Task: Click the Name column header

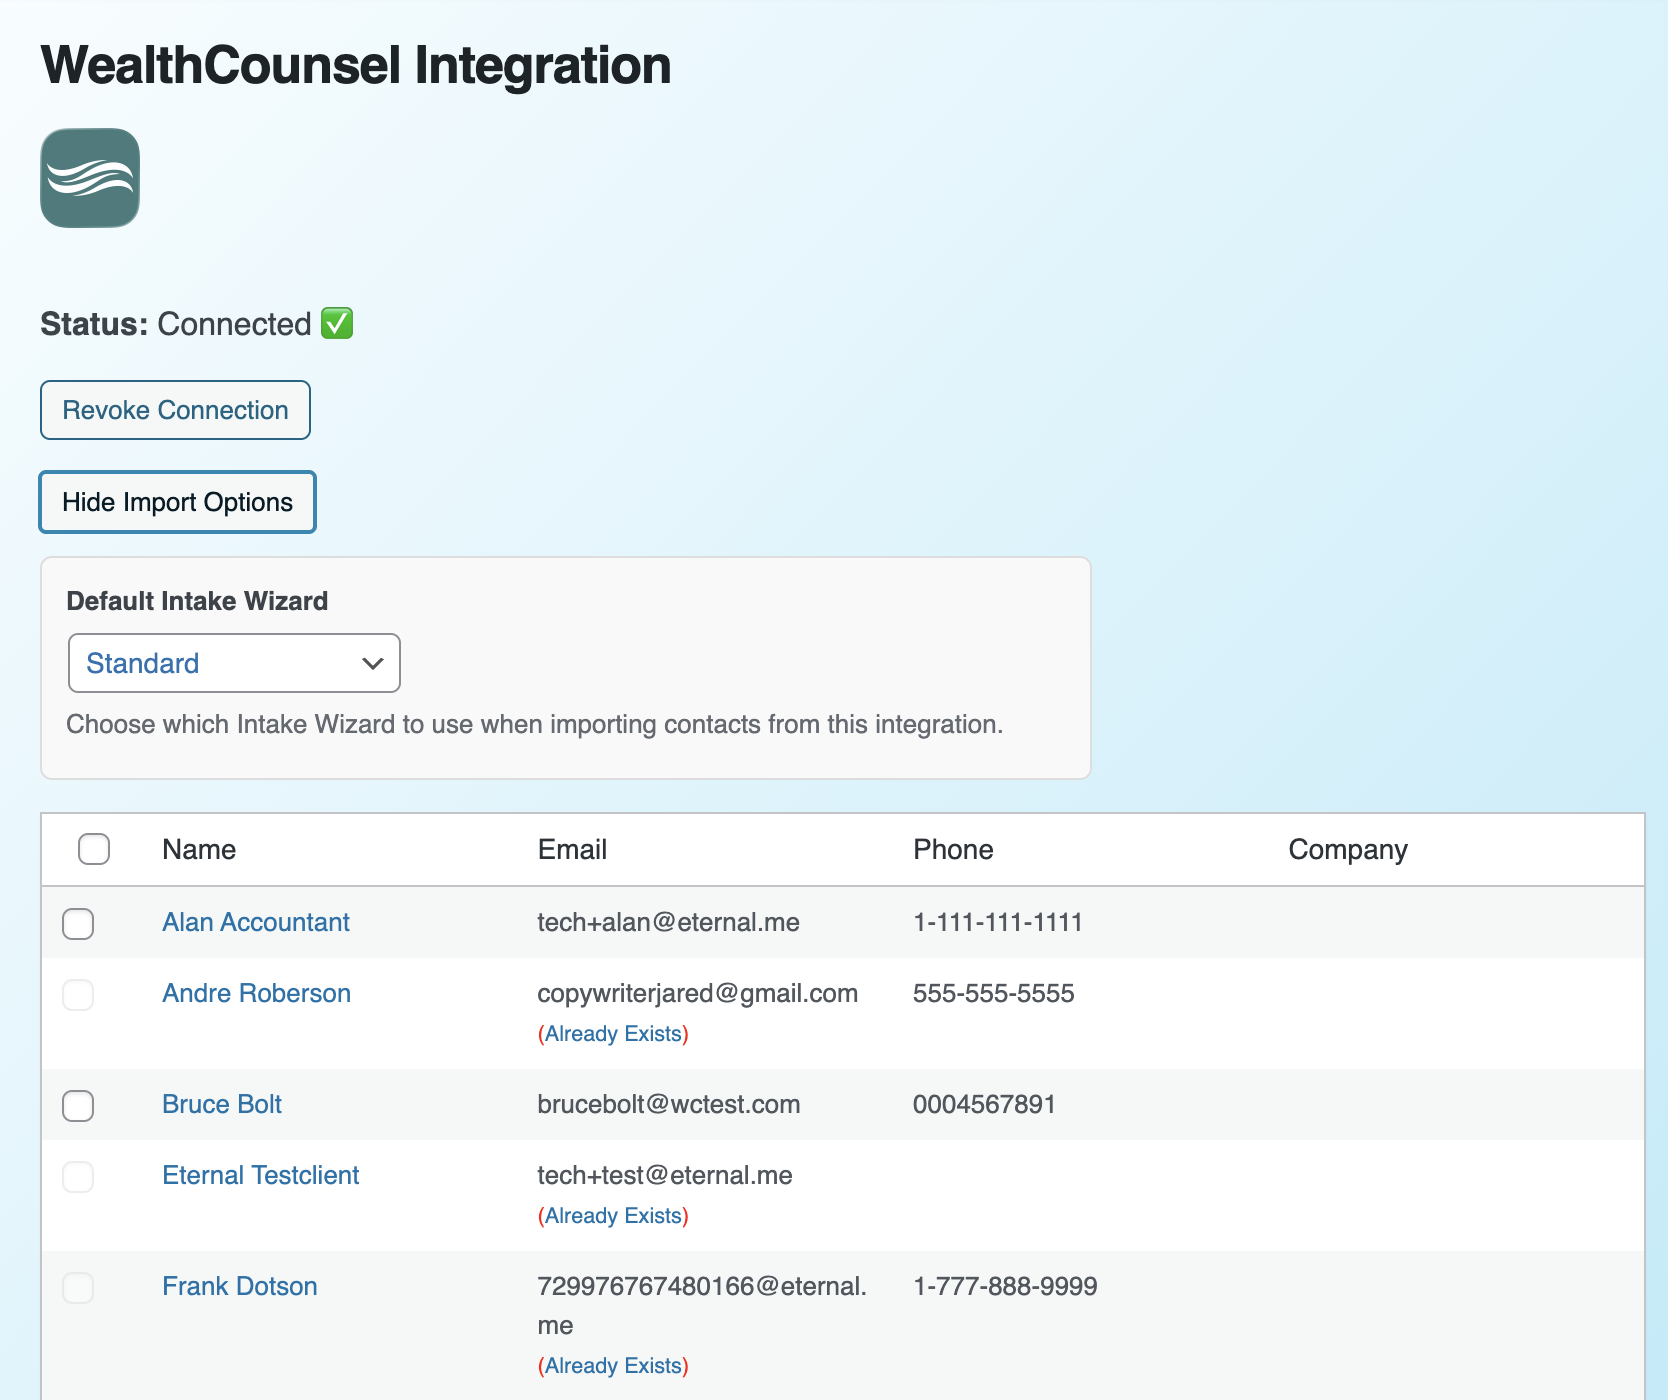Action: tap(199, 849)
